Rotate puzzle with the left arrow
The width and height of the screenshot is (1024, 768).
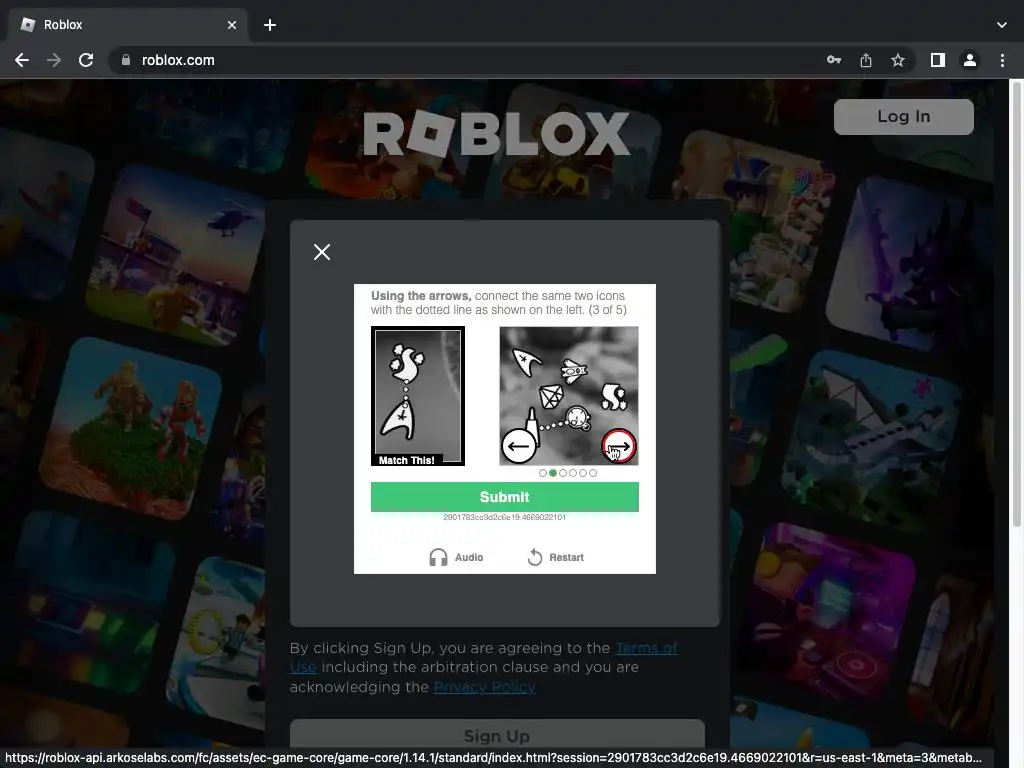(519, 446)
